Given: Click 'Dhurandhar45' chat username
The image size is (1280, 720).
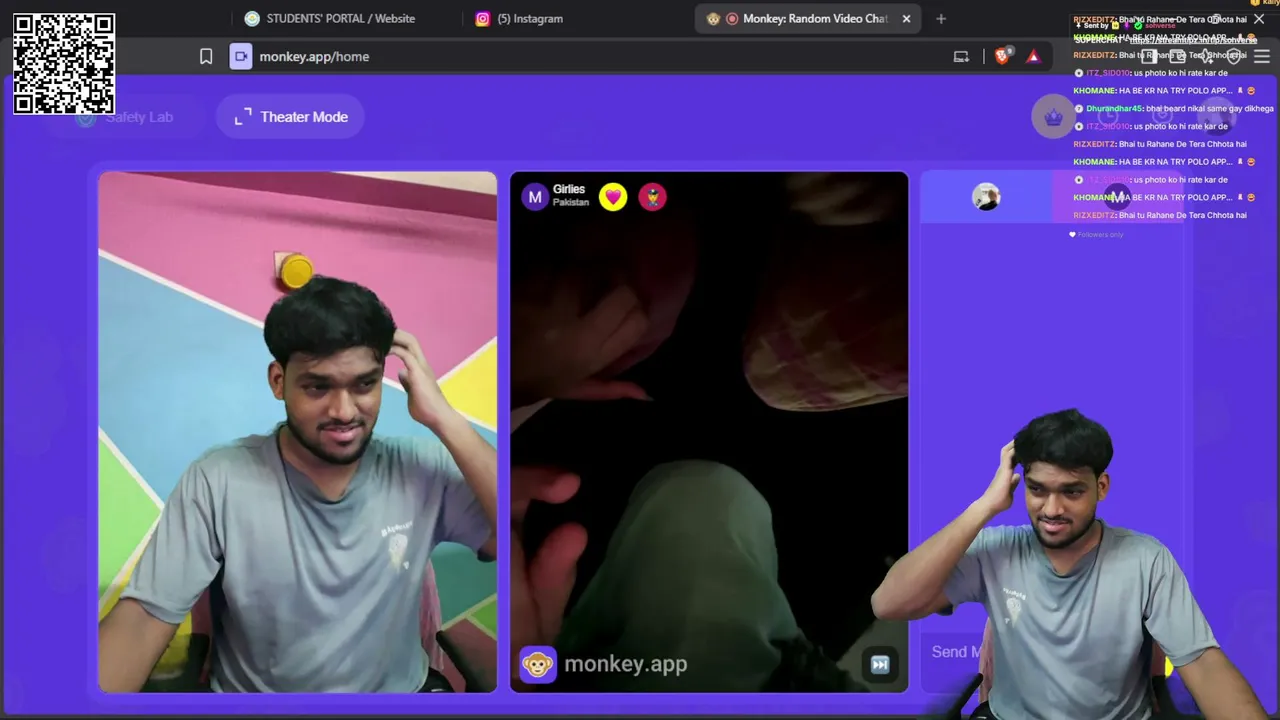Looking at the screenshot, I should [1114, 108].
